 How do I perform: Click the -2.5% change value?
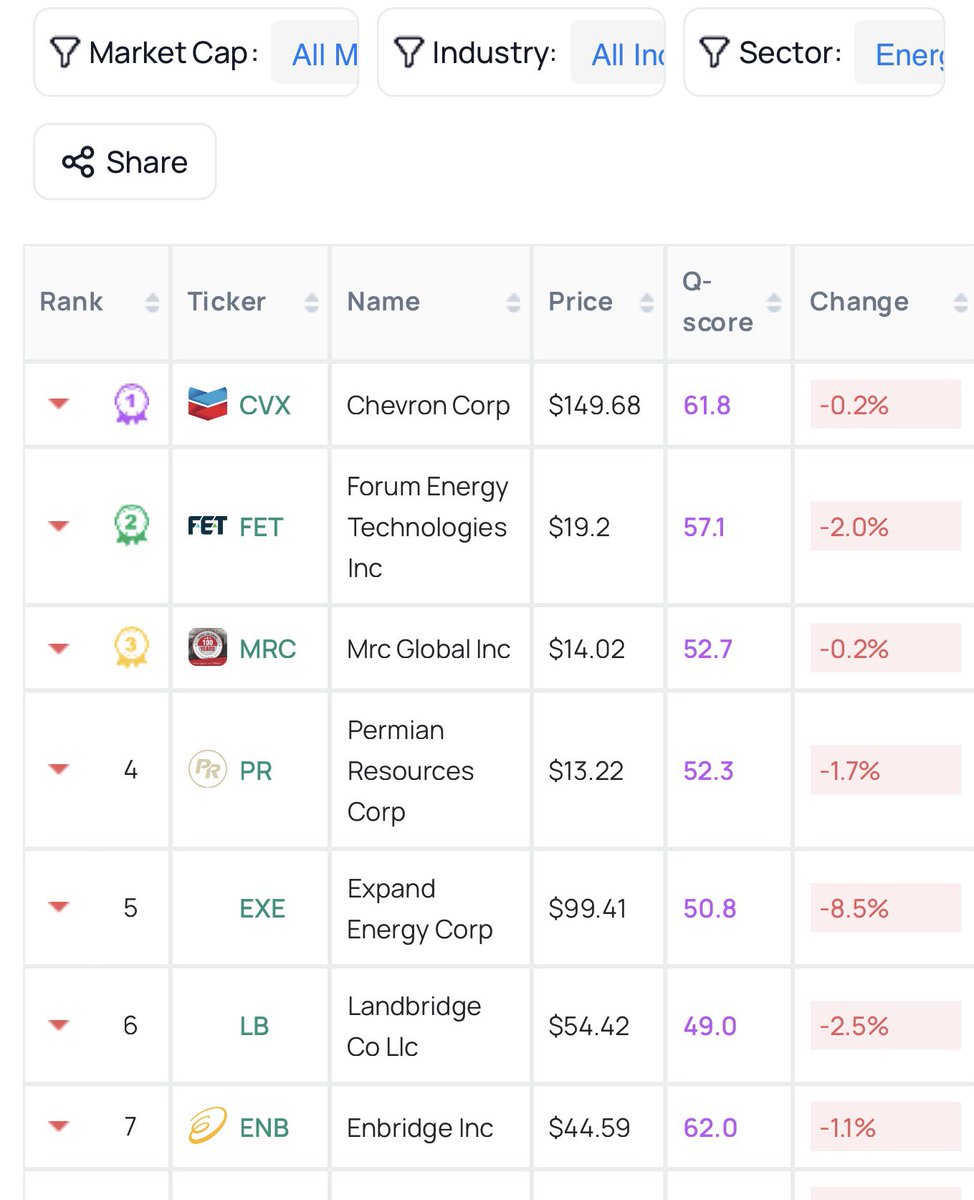(853, 1026)
